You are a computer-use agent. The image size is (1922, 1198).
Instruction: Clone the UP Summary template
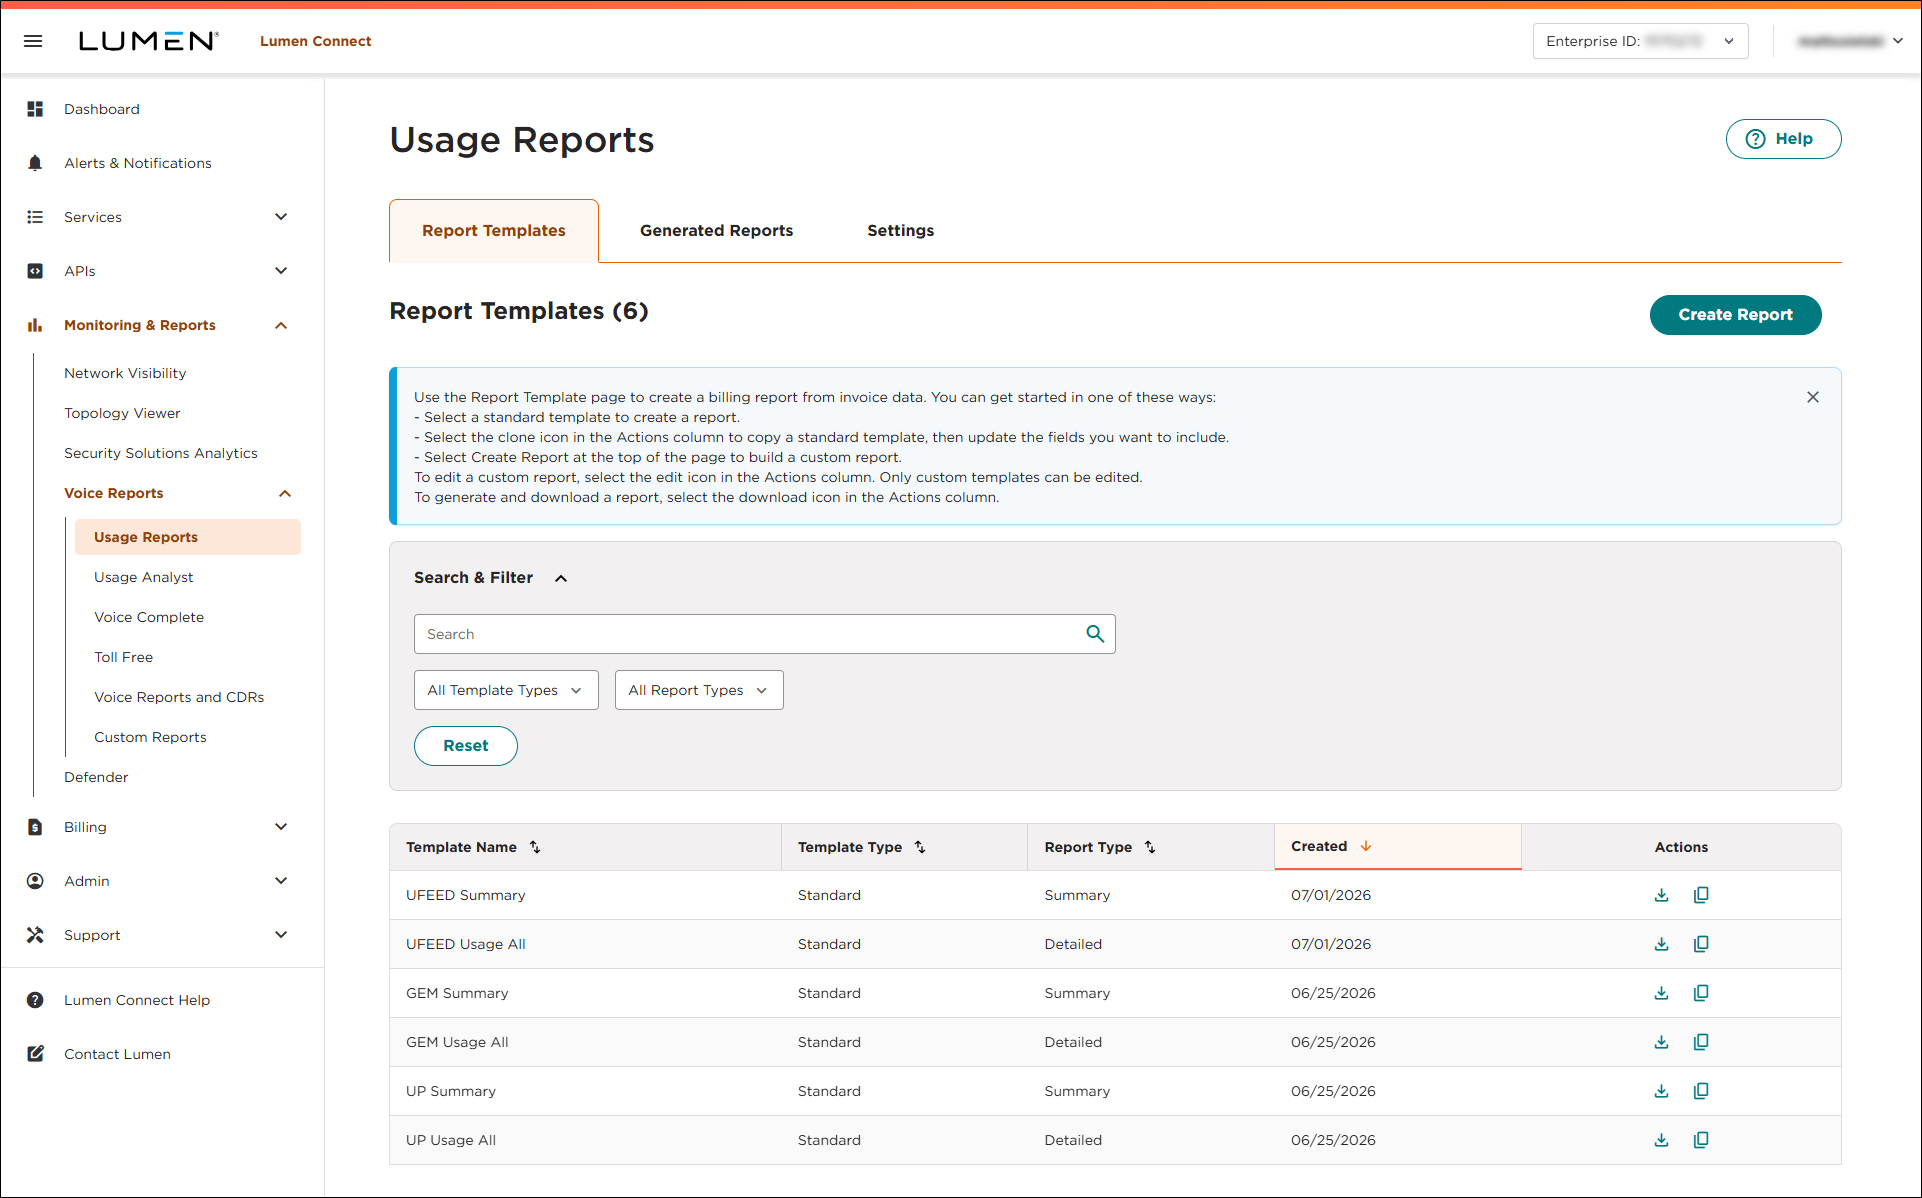[1701, 1091]
